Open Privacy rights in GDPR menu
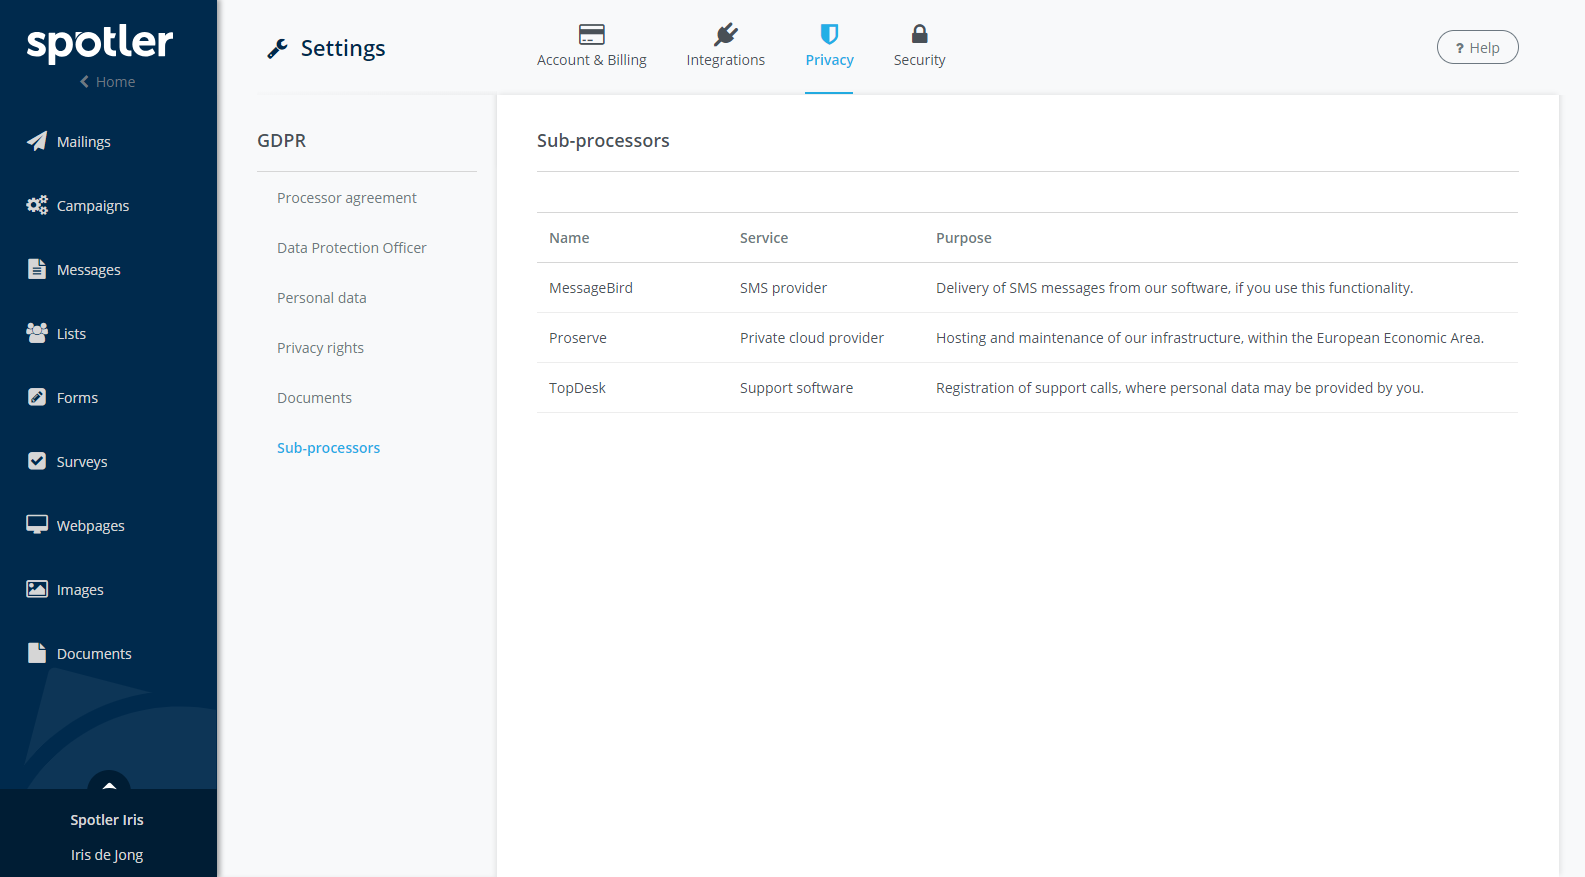This screenshot has width=1585, height=877. (320, 348)
